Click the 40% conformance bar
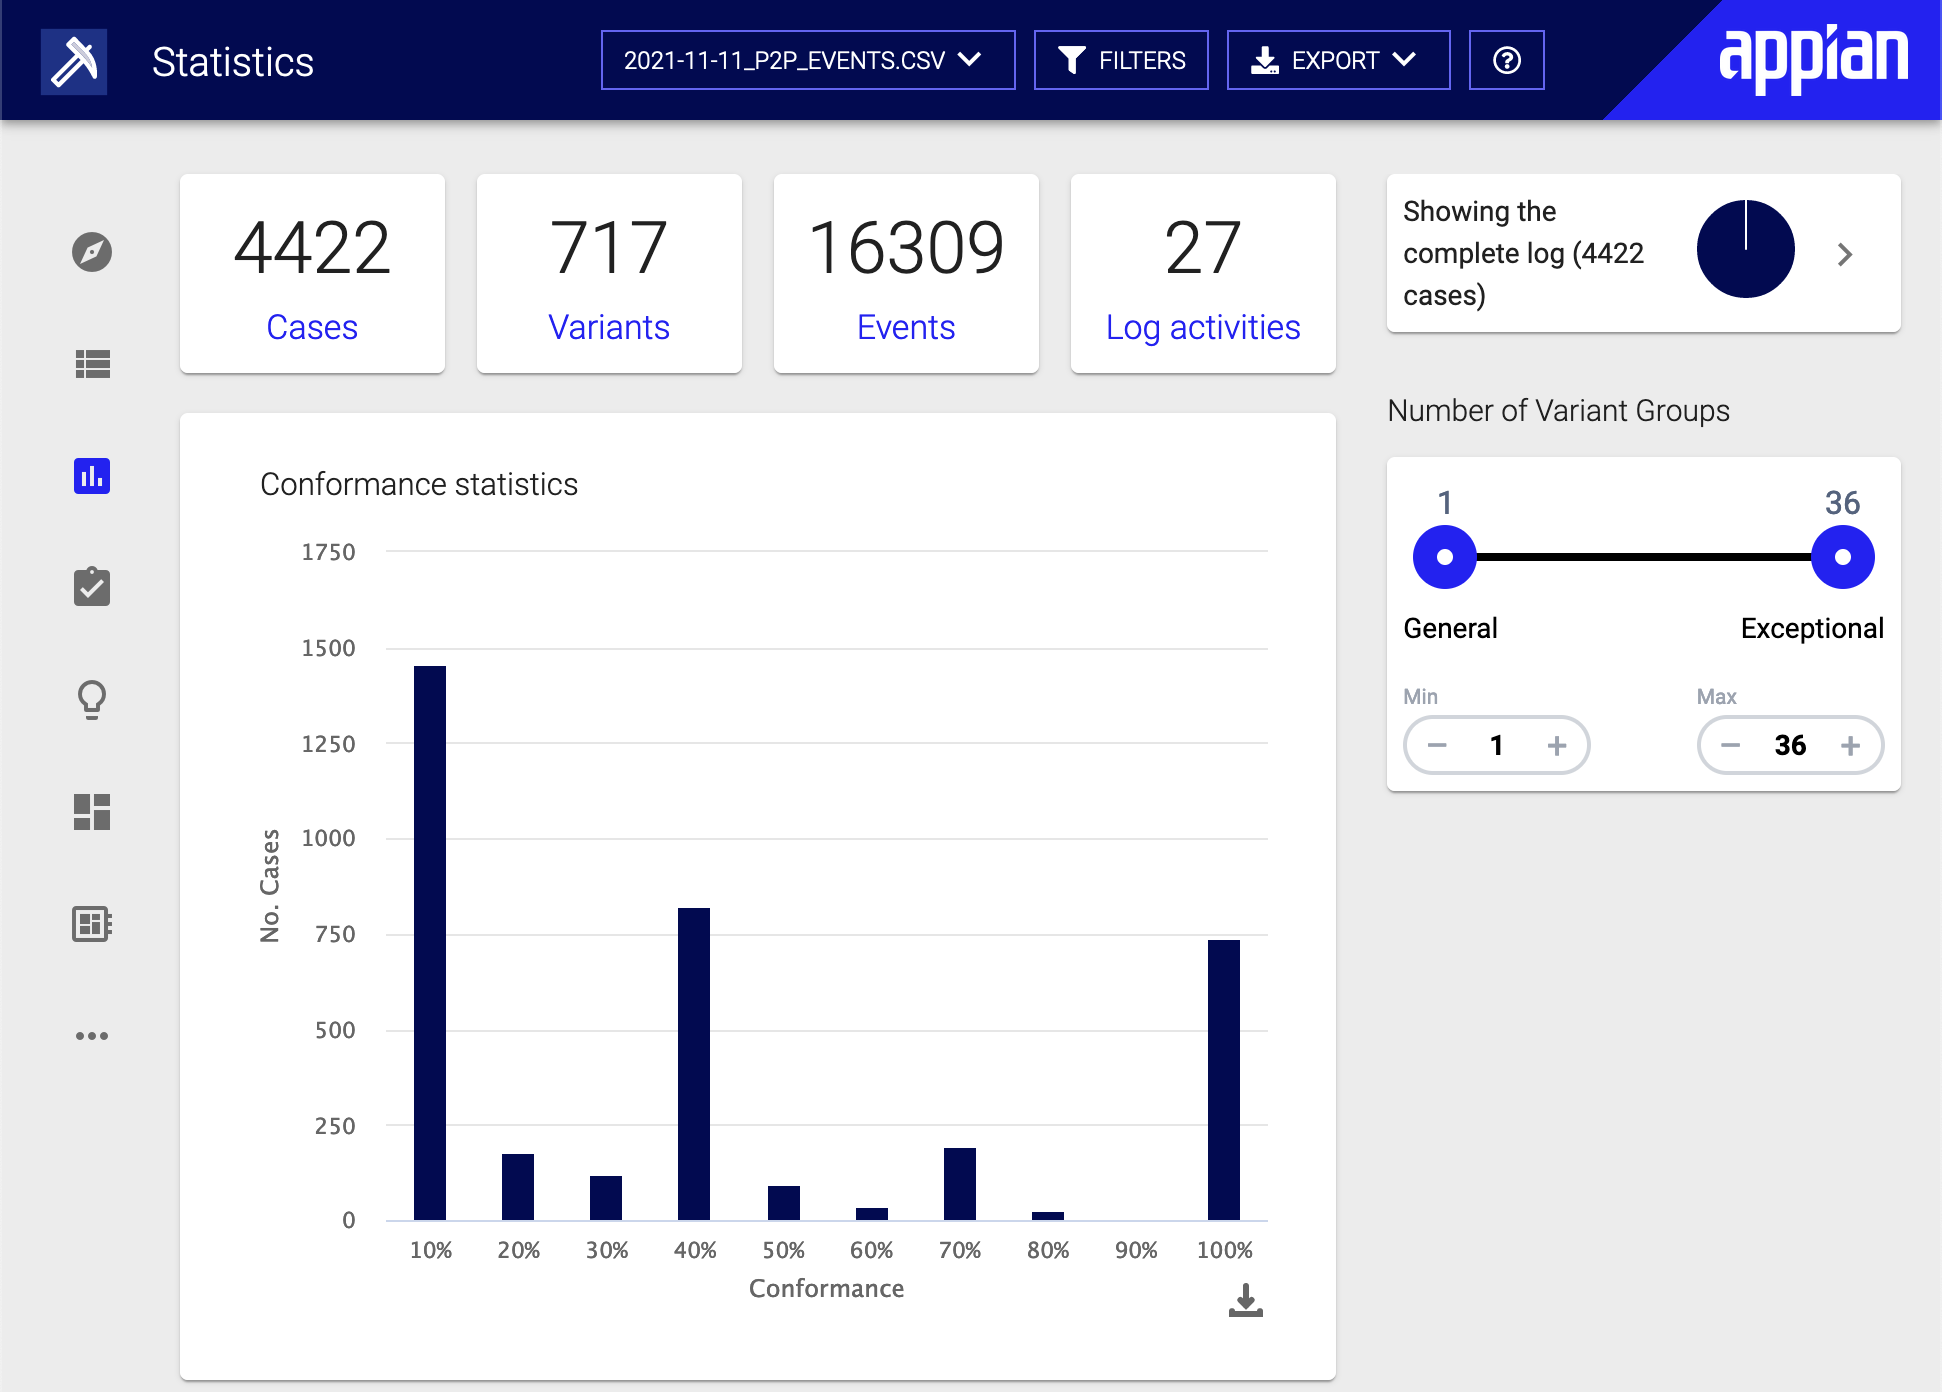This screenshot has height=1392, width=1942. pyautogui.click(x=694, y=1064)
